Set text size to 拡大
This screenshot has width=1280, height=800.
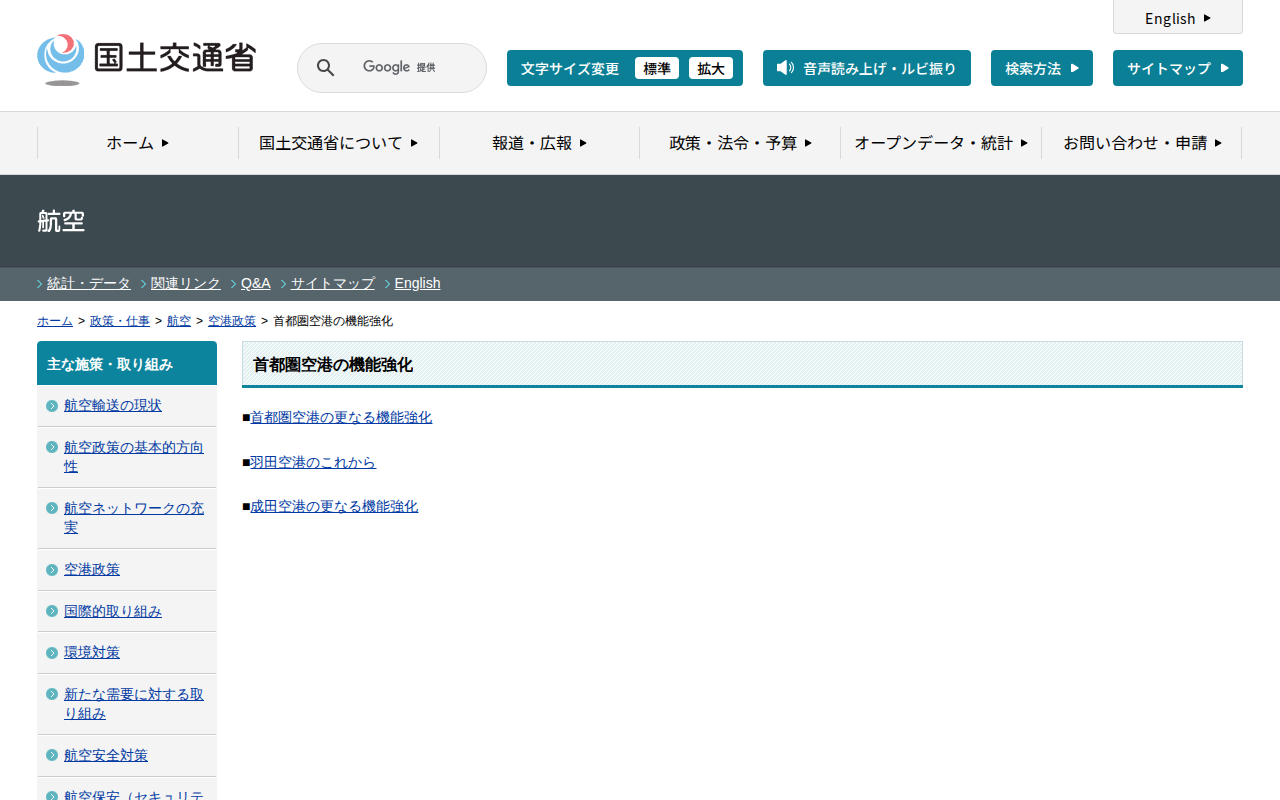point(711,68)
